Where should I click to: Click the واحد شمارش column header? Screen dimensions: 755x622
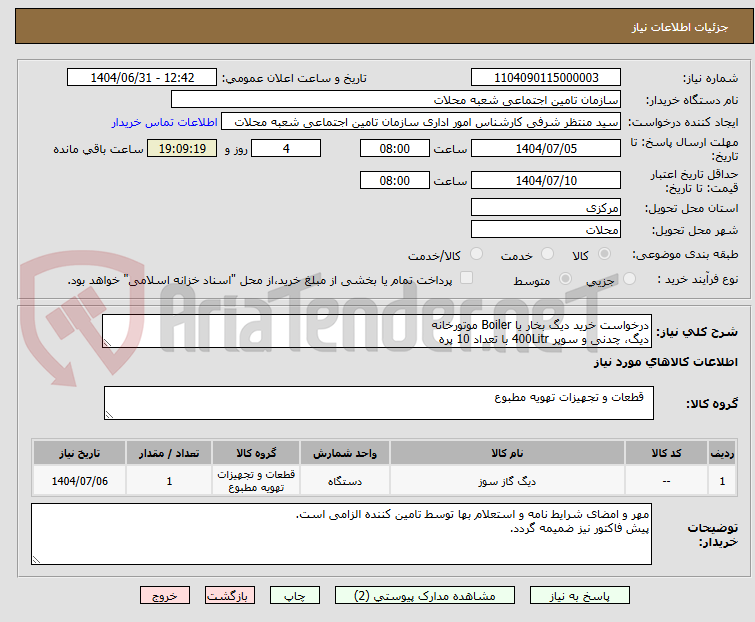point(345,453)
